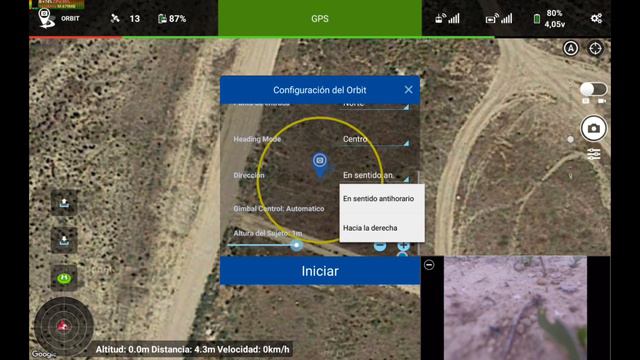The height and width of the screenshot is (360, 640).
Task: Tap the Gimbal Control: Automatico setting
Action: [x=279, y=209]
